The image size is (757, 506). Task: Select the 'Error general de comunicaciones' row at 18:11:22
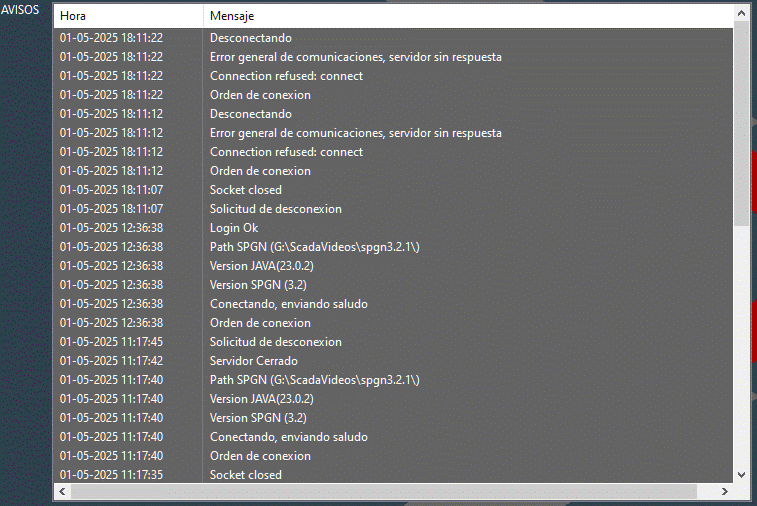[393, 57]
